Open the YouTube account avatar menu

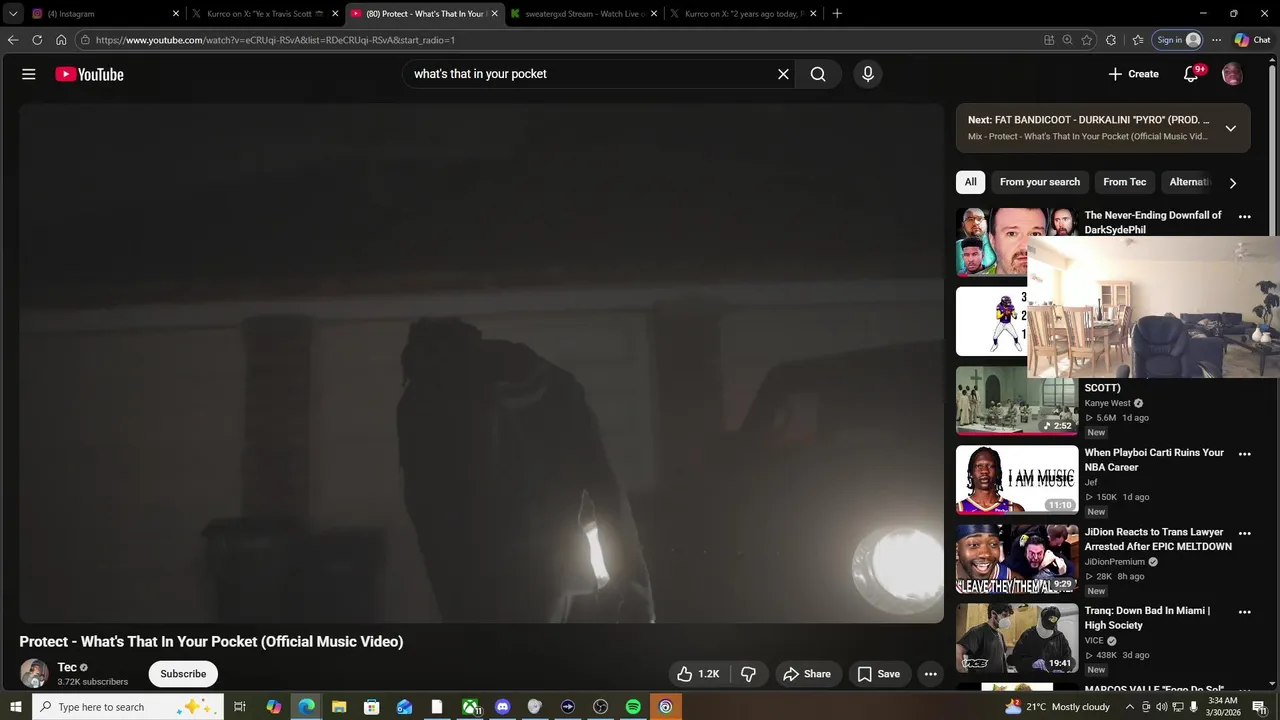tap(1232, 74)
